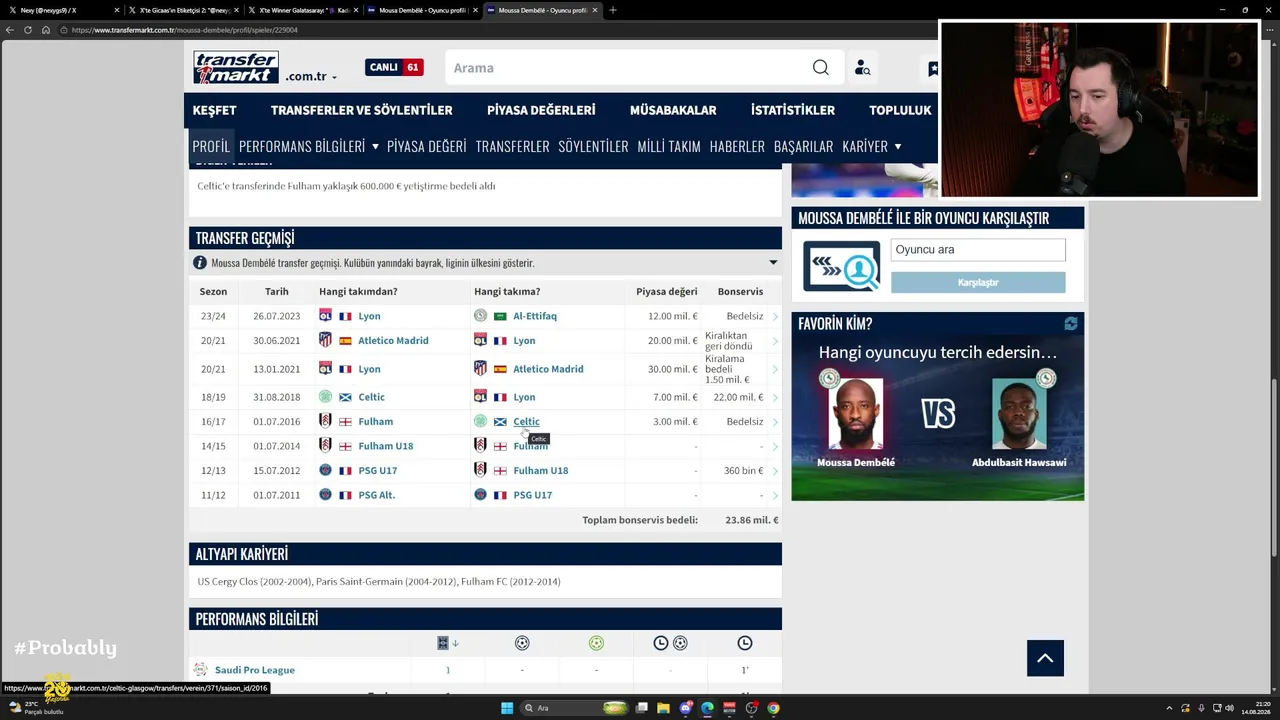Switch to the Haberler tab
The width and height of the screenshot is (1280, 720).
tap(737, 146)
